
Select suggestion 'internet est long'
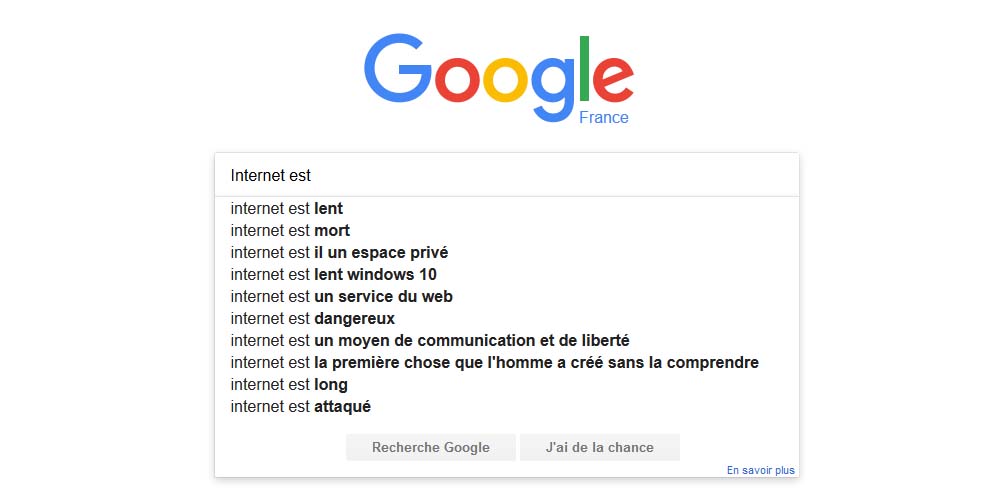coord(506,385)
